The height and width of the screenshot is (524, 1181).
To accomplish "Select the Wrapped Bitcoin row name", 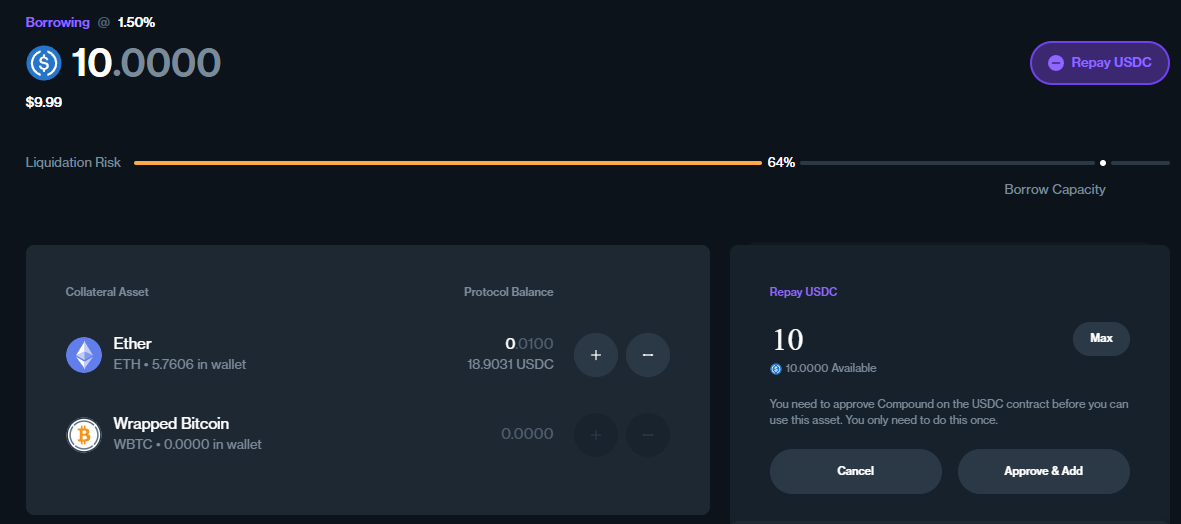I will [171, 424].
